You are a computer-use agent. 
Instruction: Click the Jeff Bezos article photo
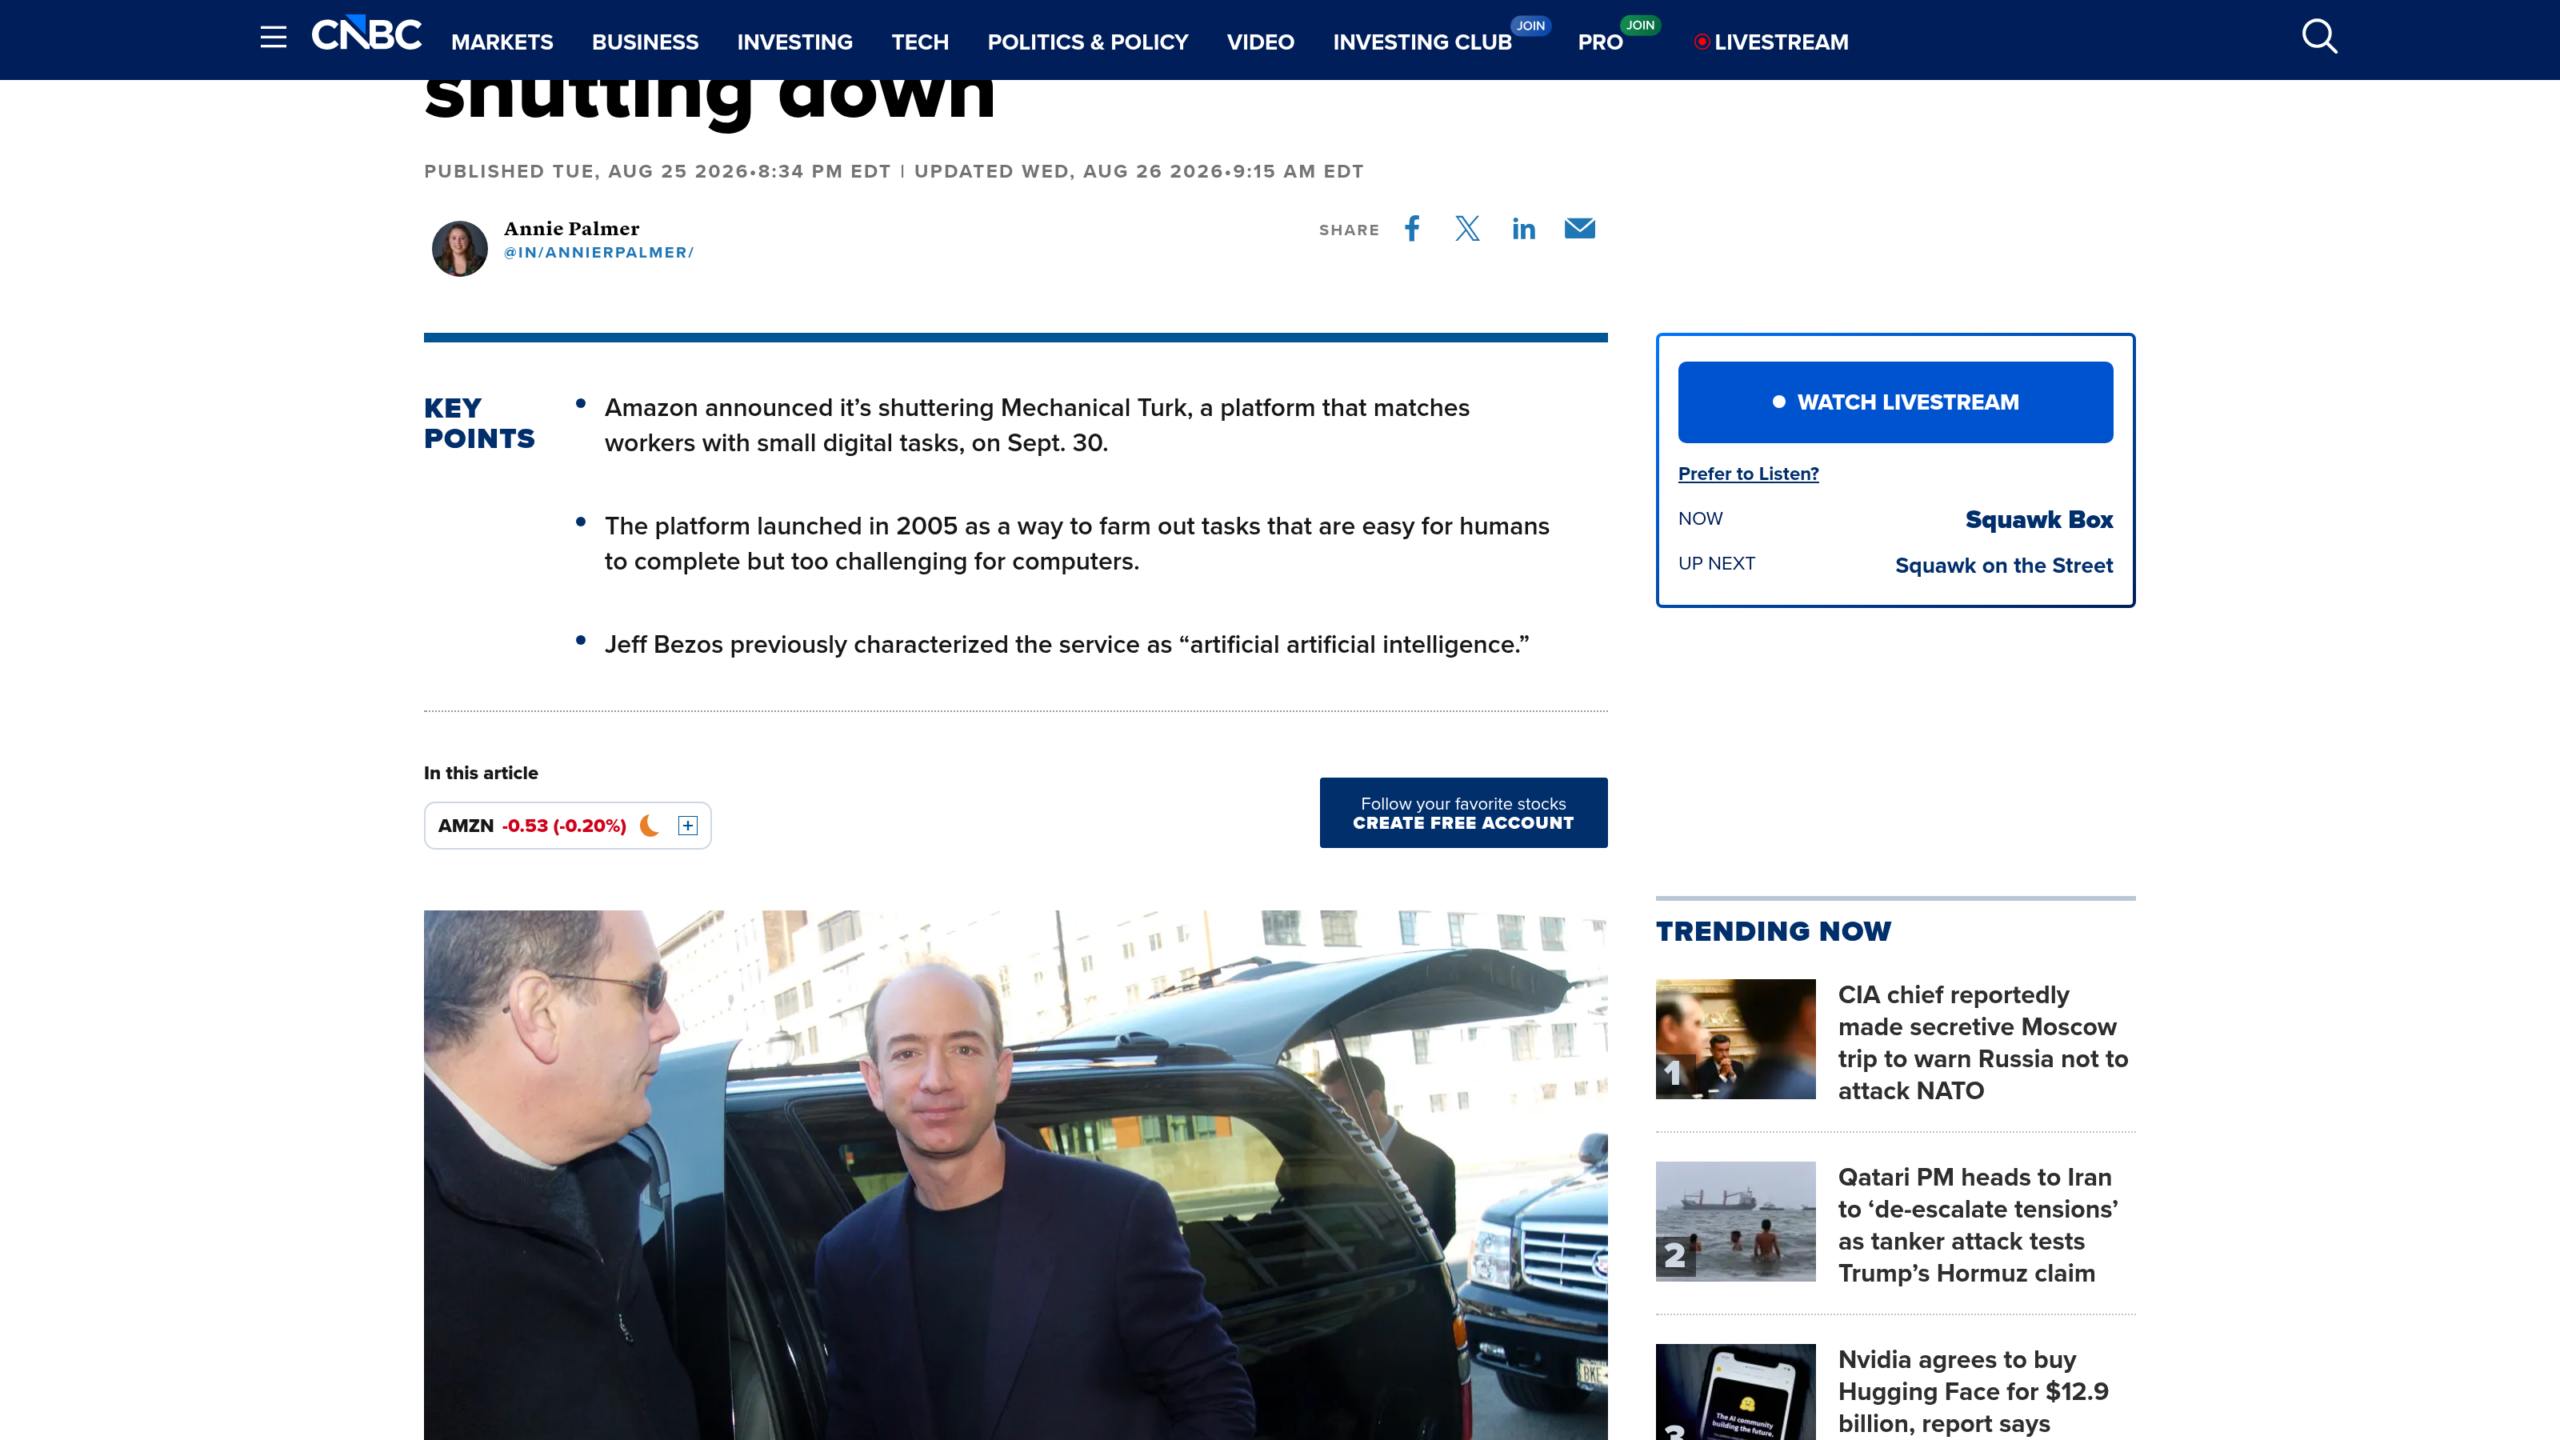pos(1015,1175)
